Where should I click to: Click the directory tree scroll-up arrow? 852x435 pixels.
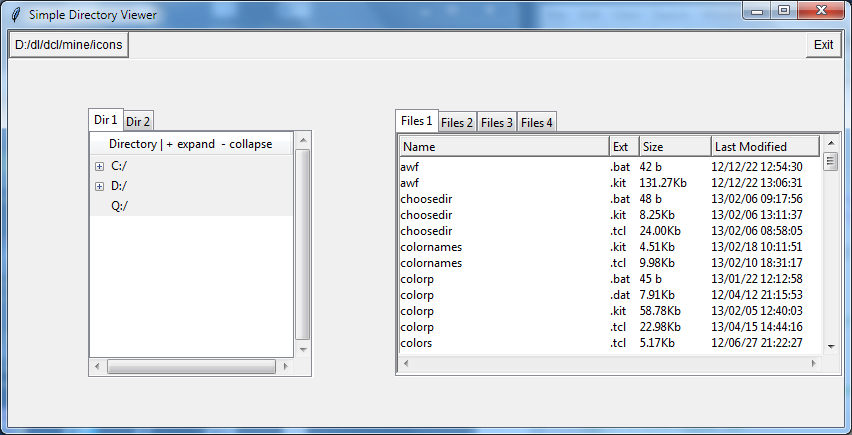coord(303,140)
